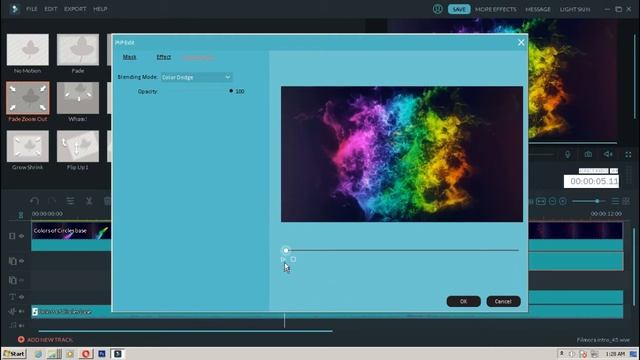Viewport: 640px width, 360px height.
Task: Click the timeline zoom in plus icon
Action: point(563,201)
